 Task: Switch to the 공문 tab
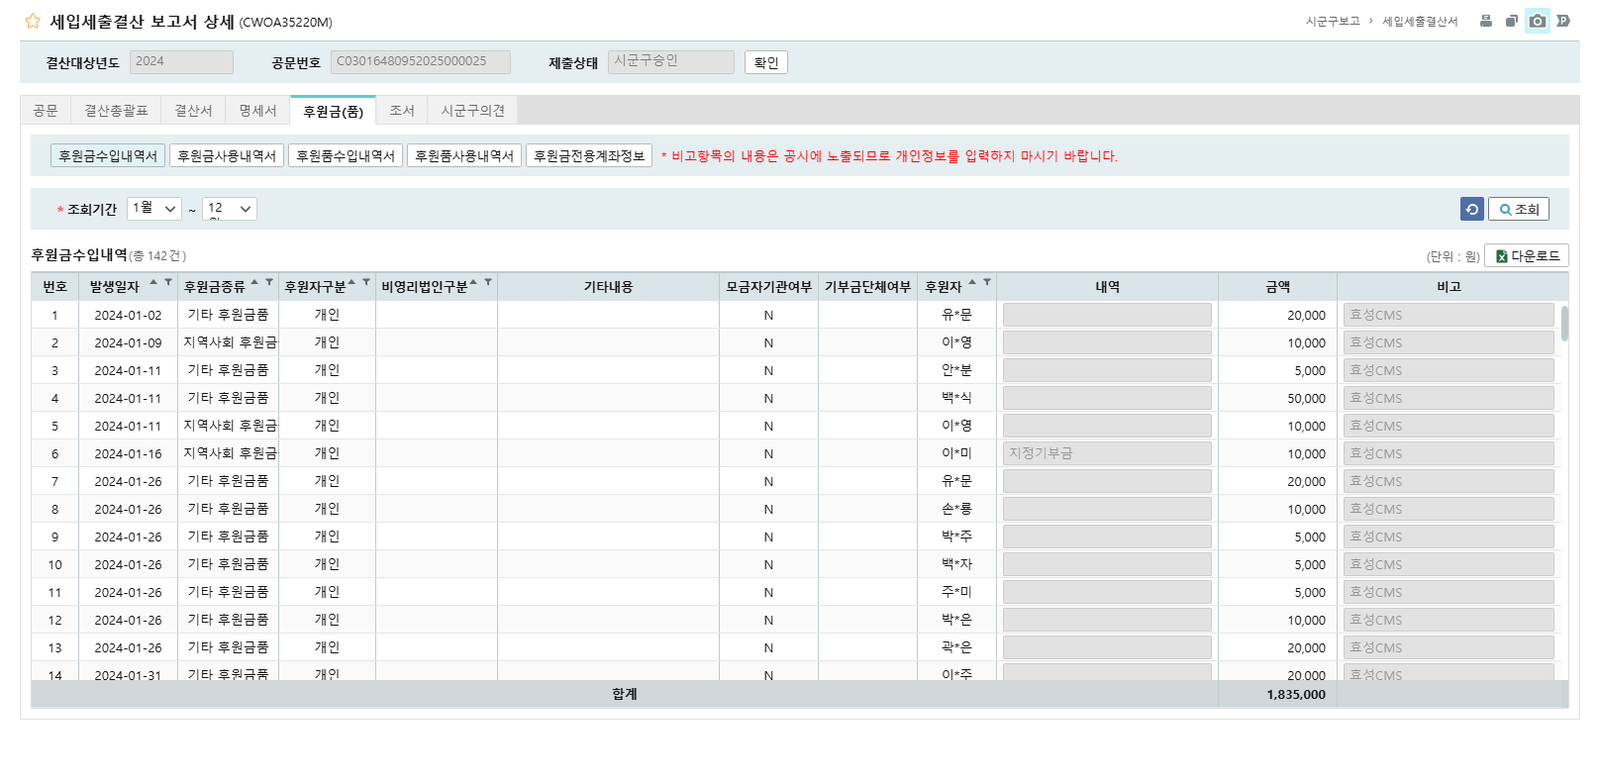click(45, 111)
